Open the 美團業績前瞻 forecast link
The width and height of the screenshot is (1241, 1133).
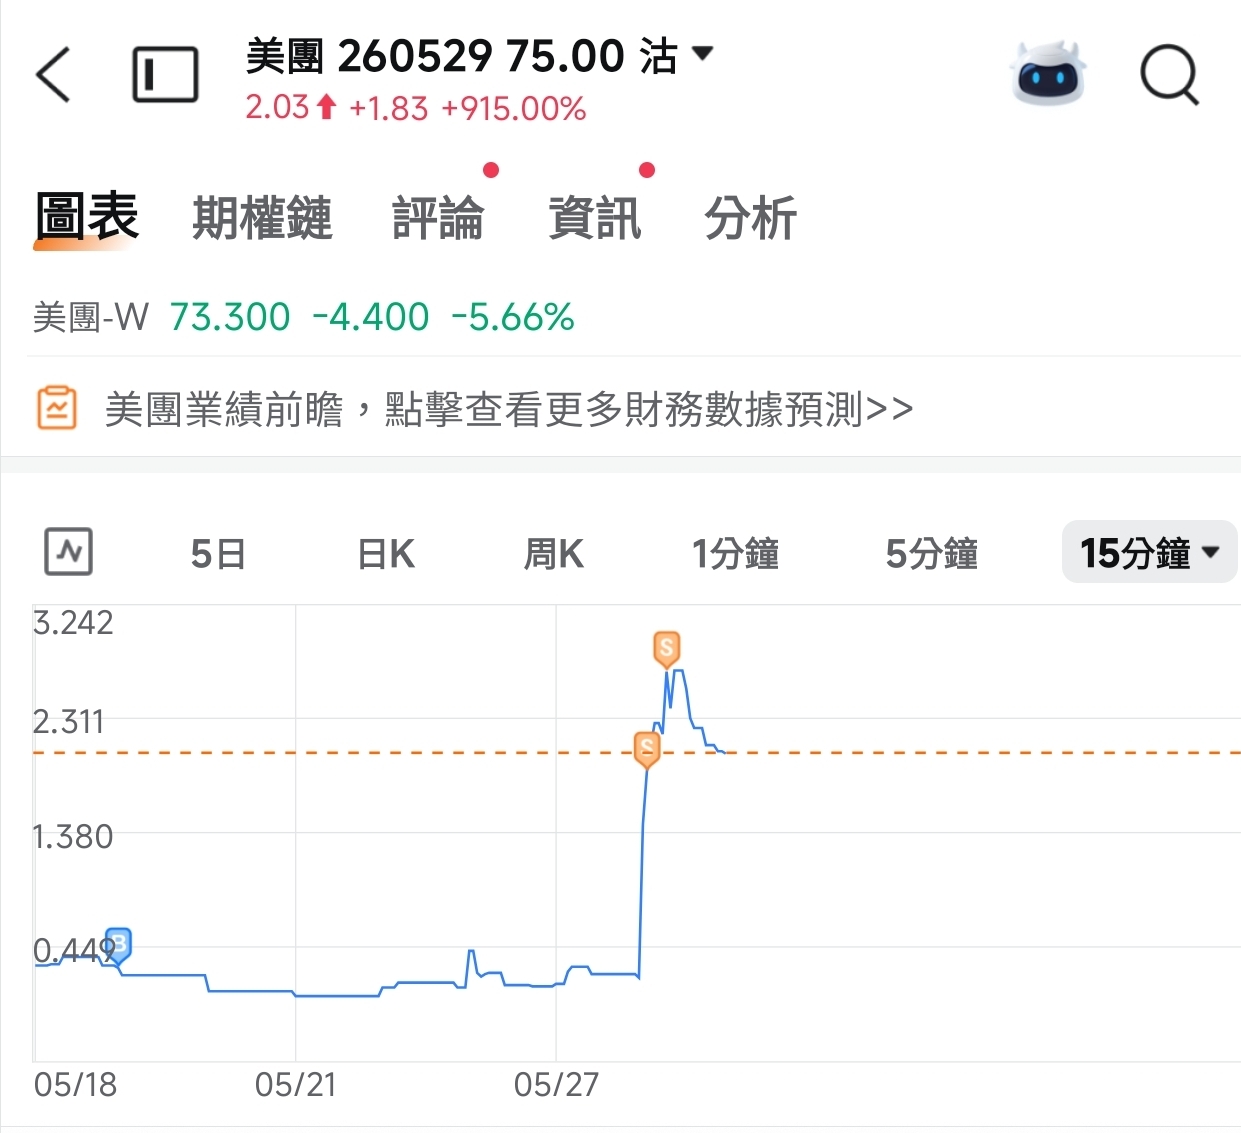[x=509, y=409]
